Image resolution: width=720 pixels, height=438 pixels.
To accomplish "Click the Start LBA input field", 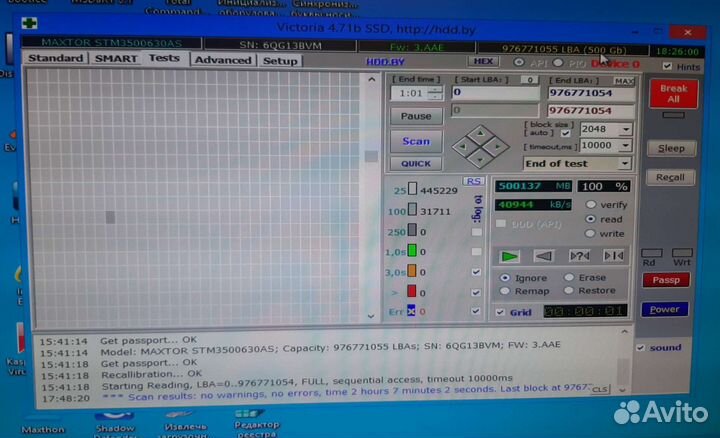I will 495,93.
